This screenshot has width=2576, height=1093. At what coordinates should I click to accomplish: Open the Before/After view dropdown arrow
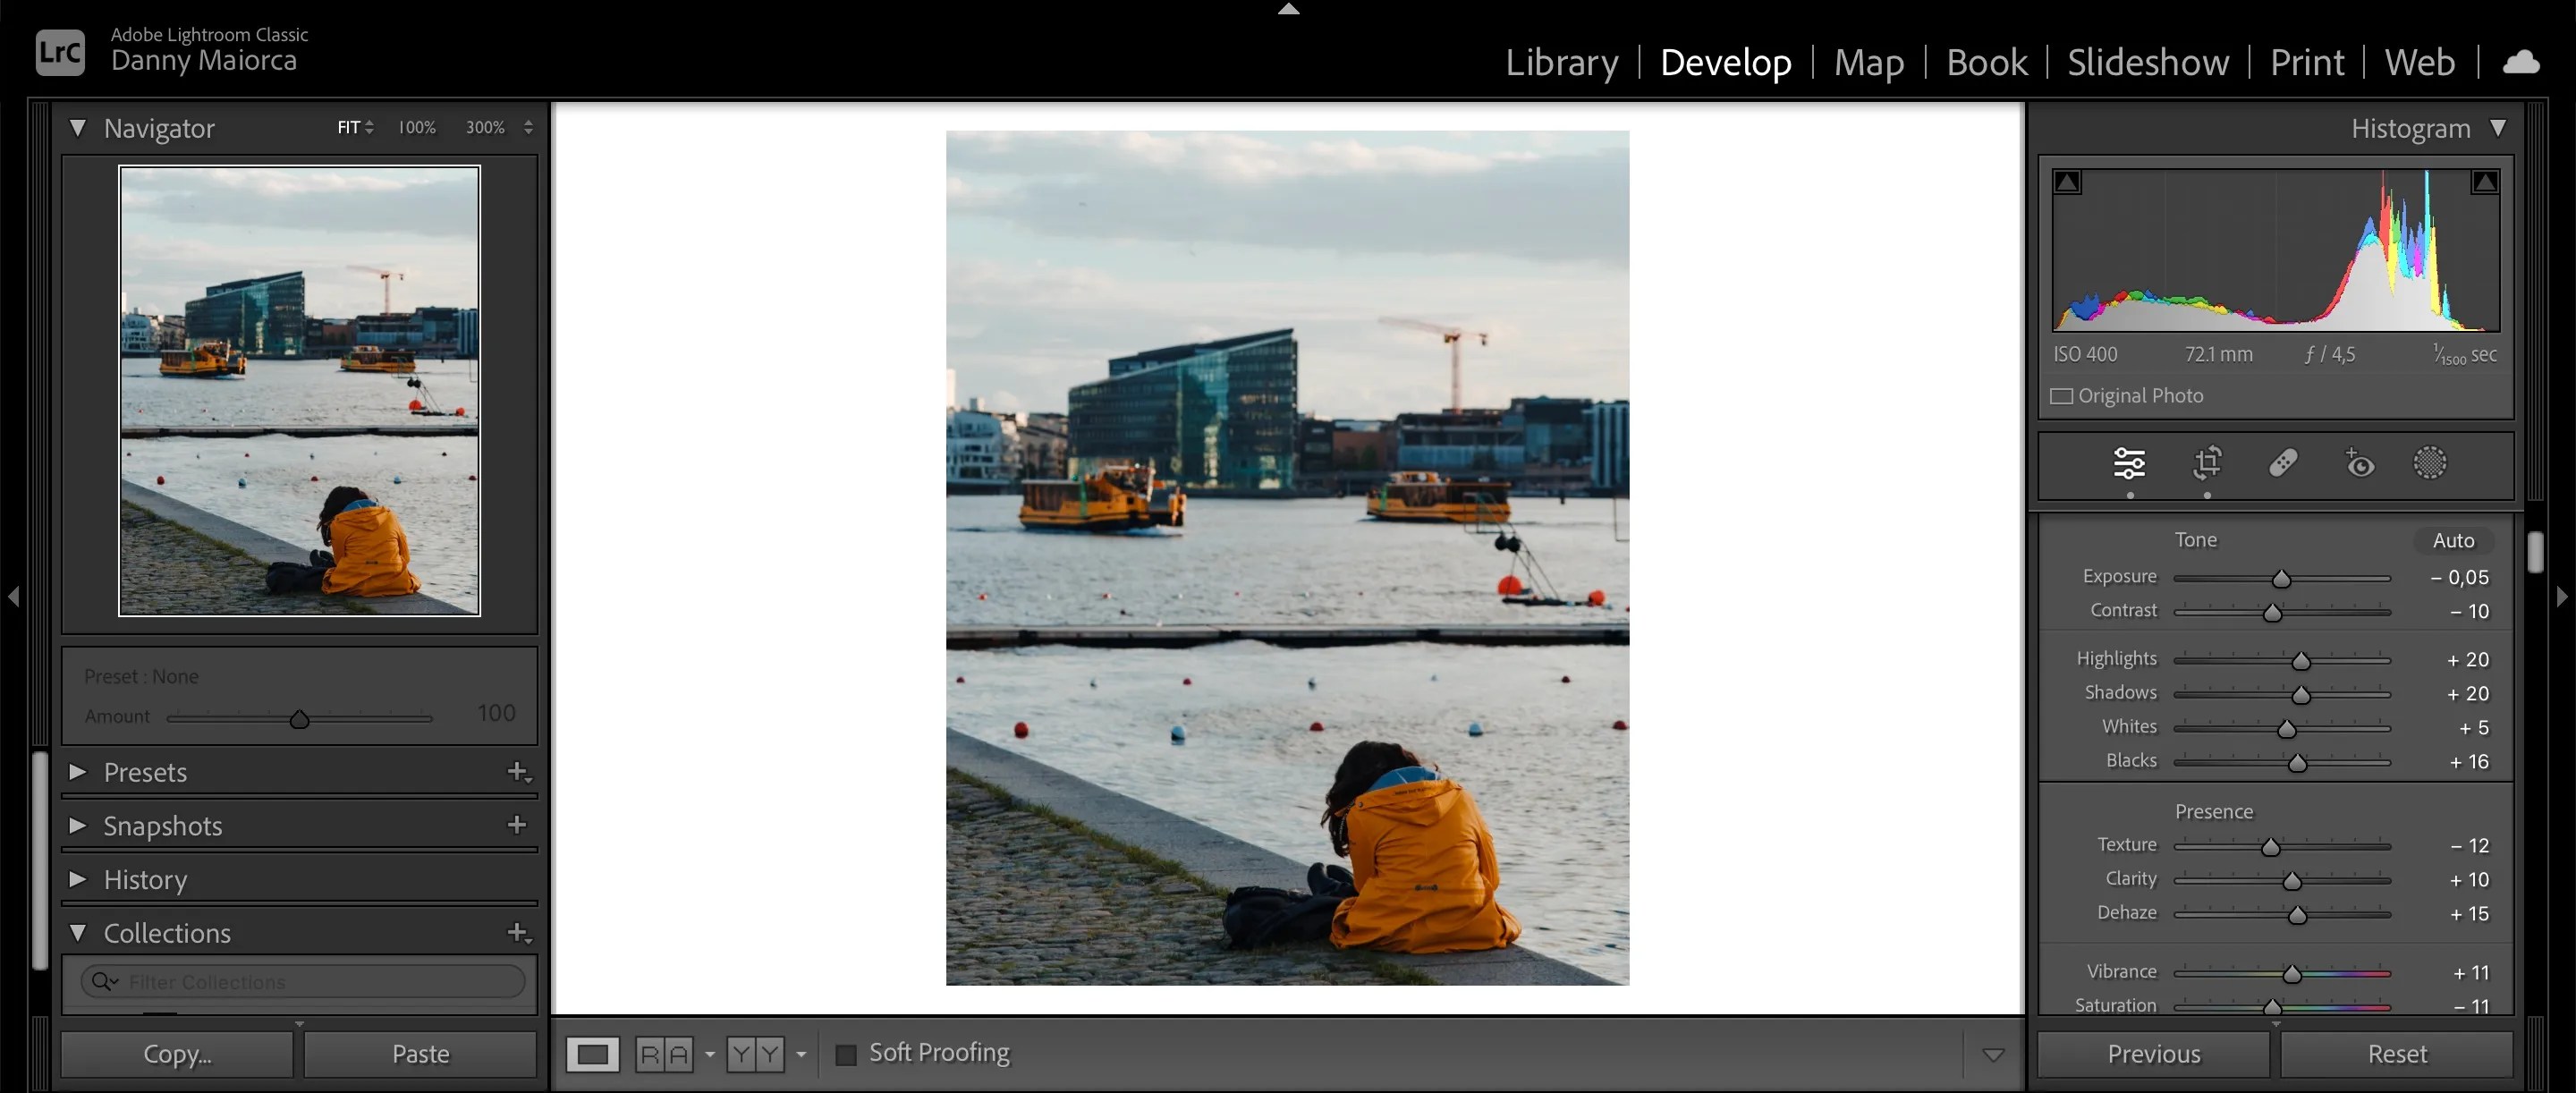709,1054
